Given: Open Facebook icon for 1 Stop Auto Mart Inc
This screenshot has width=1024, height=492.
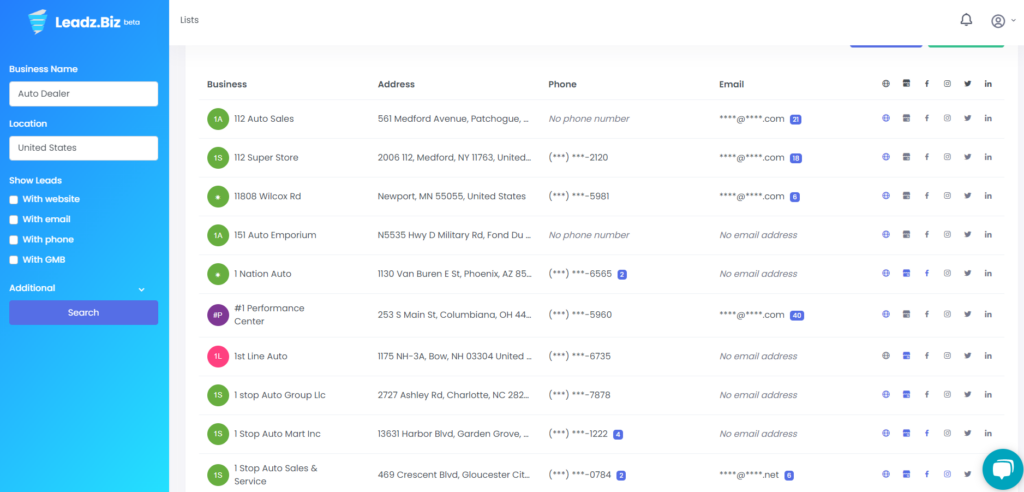Looking at the screenshot, I should pyautogui.click(x=926, y=433).
